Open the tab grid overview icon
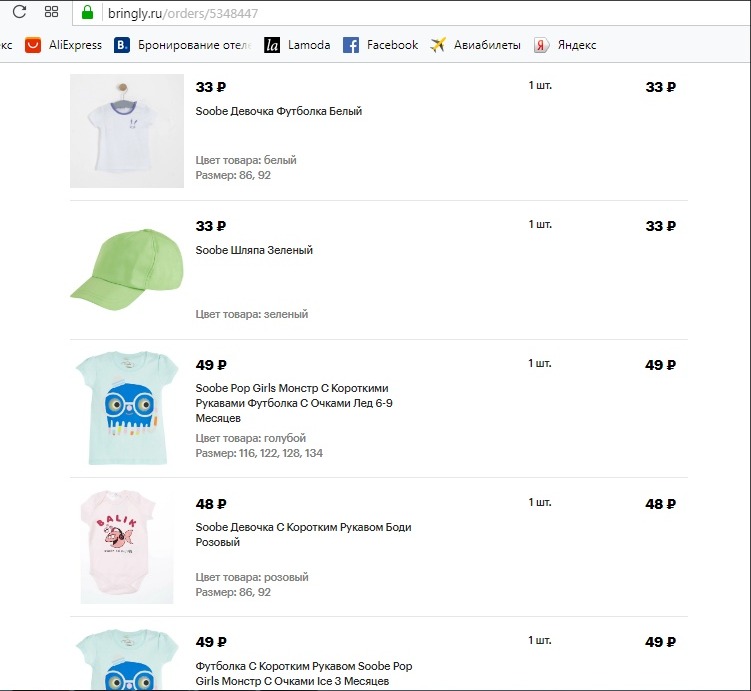Image resolution: width=751 pixels, height=691 pixels. 52,12
